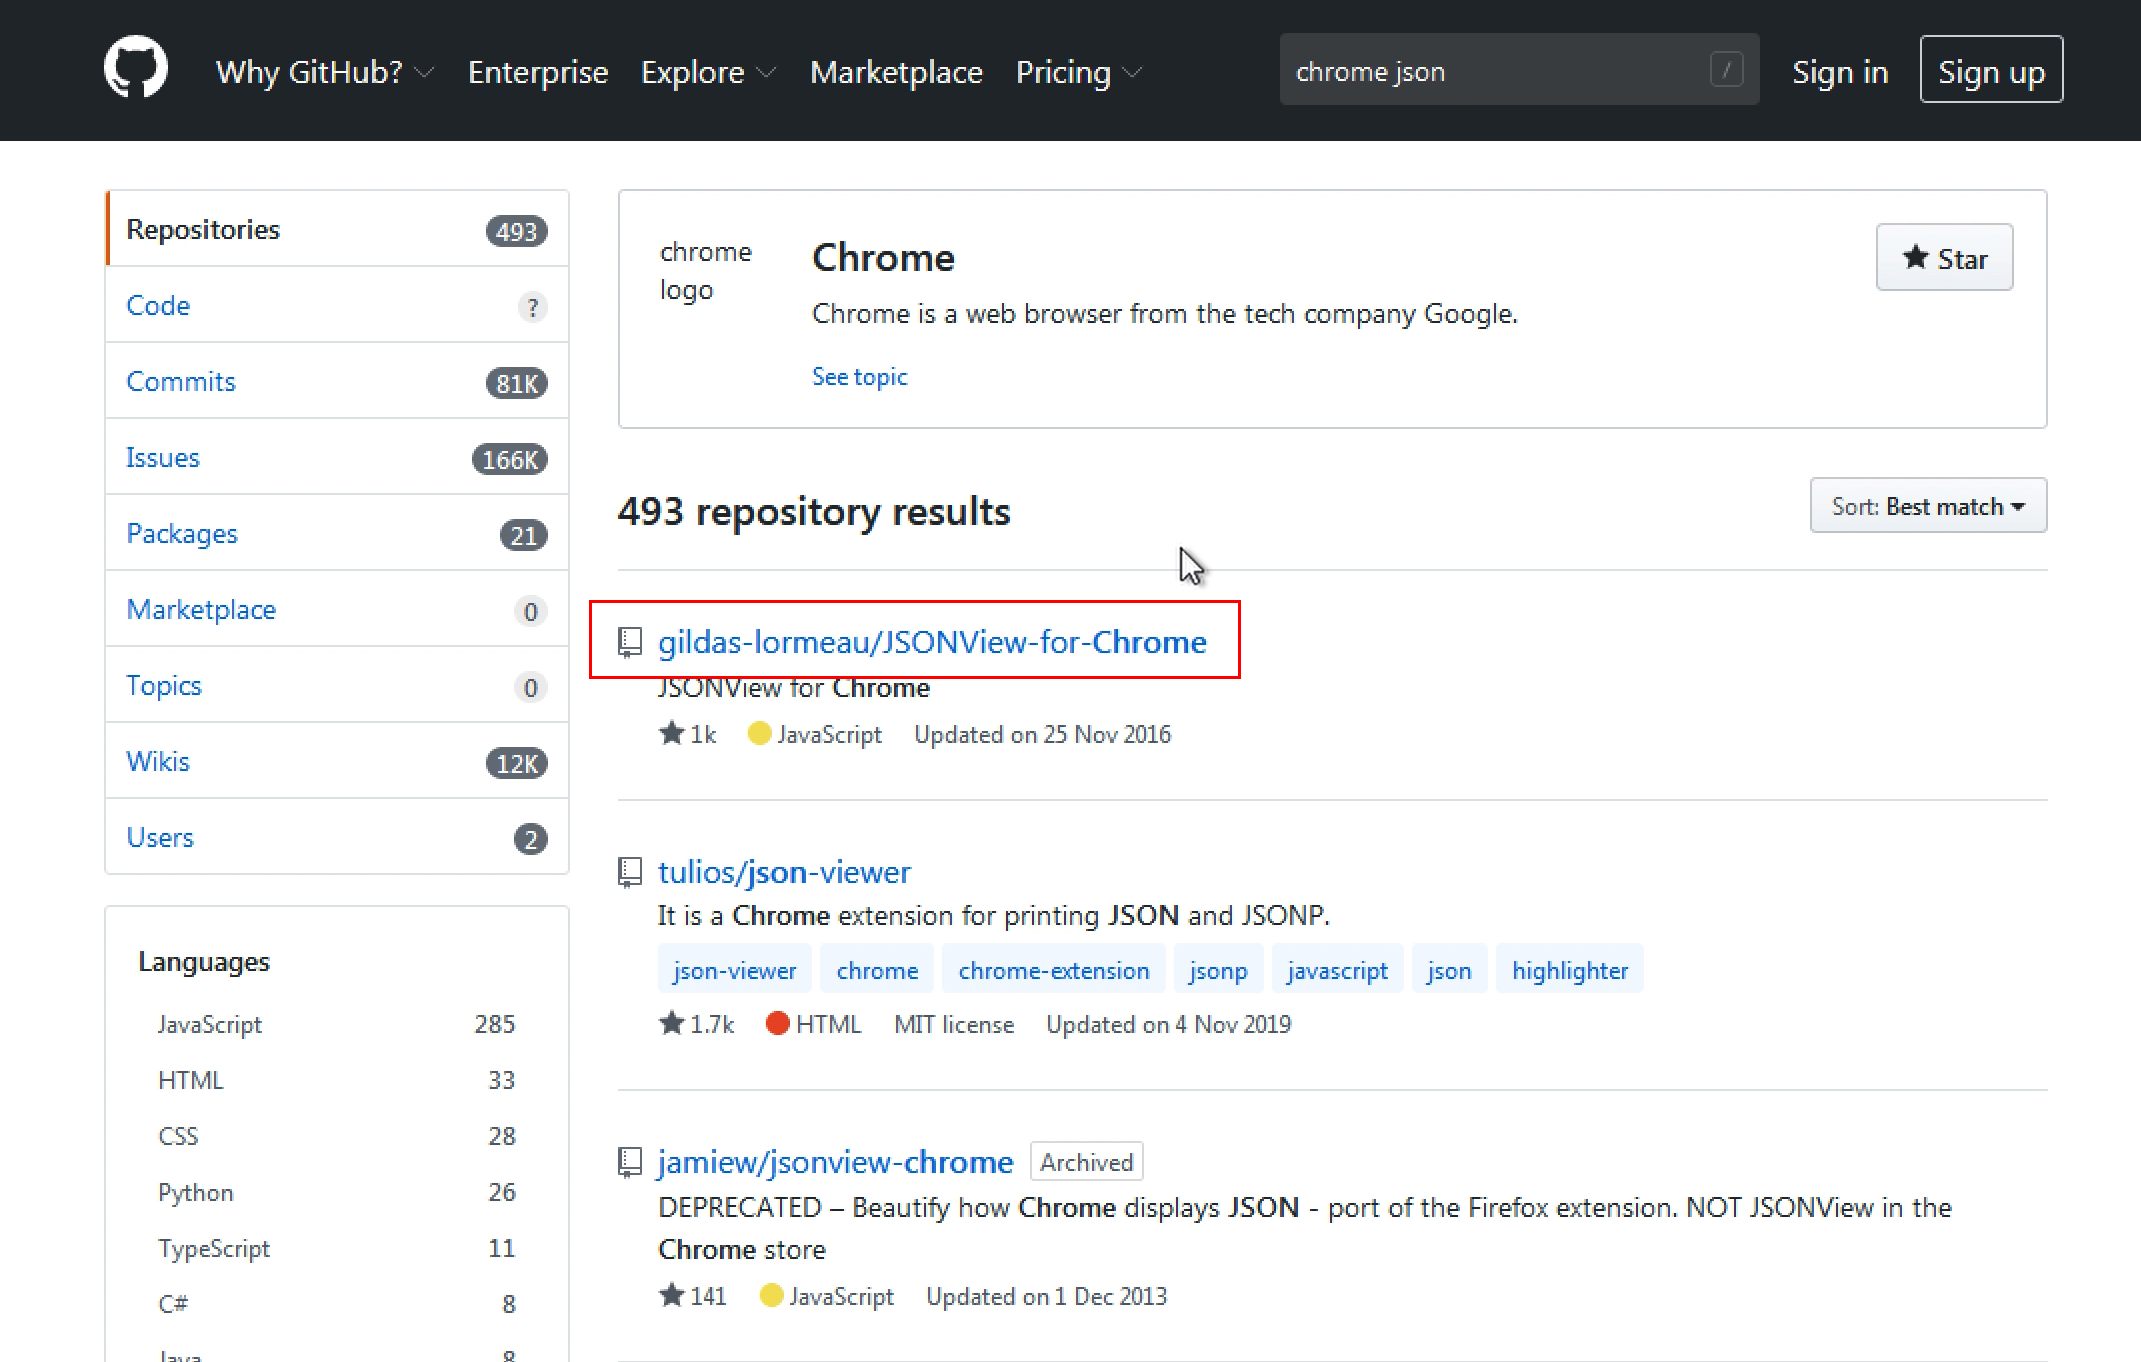The image size is (2141, 1362).
Task: Open the Enterprise navigation link
Action: pyautogui.click(x=538, y=72)
